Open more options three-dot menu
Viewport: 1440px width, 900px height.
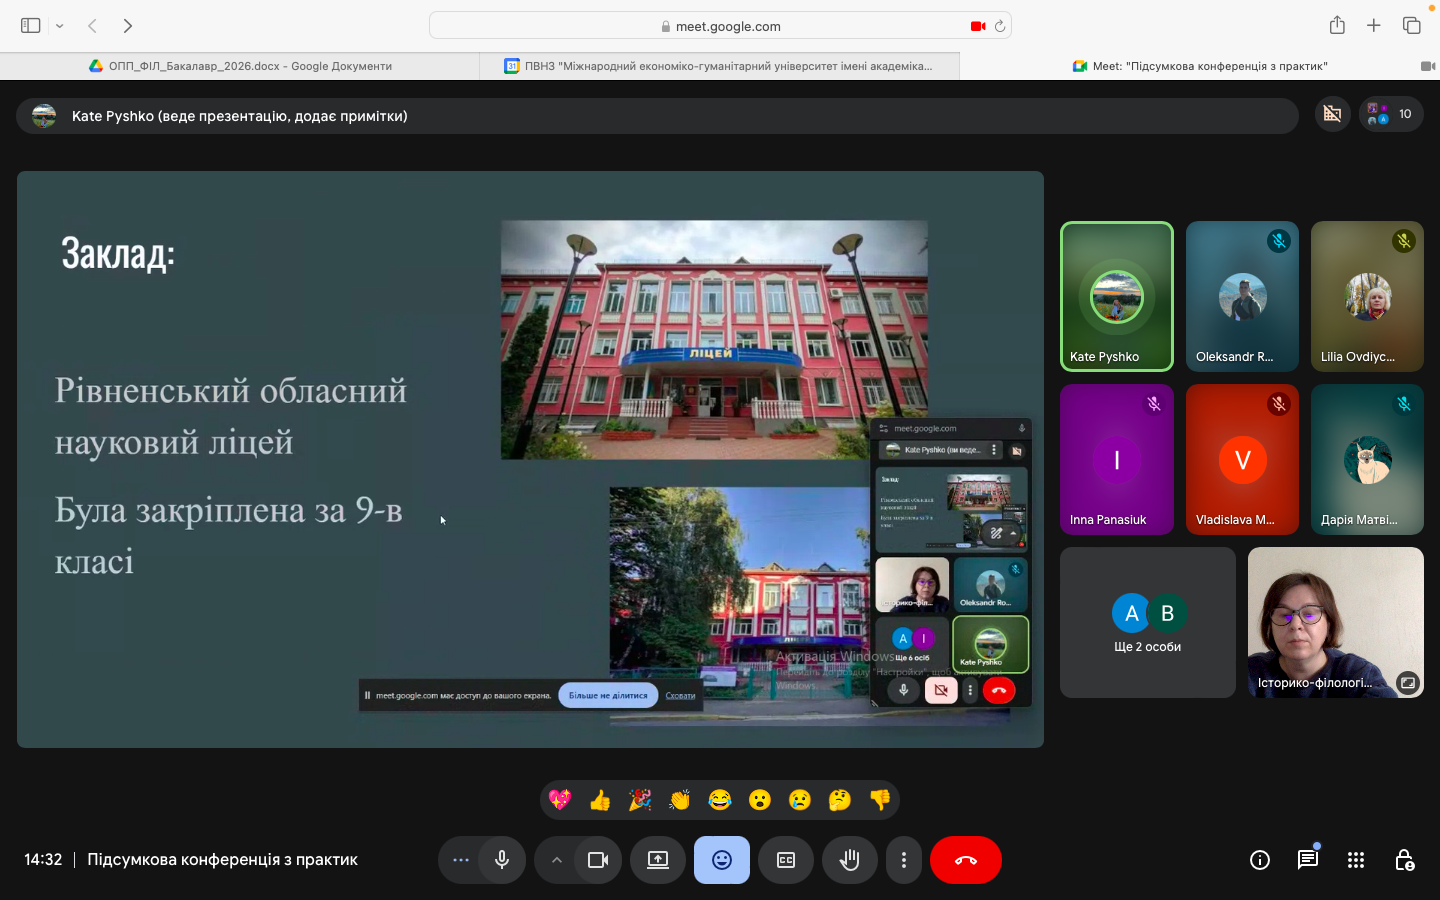click(x=904, y=860)
